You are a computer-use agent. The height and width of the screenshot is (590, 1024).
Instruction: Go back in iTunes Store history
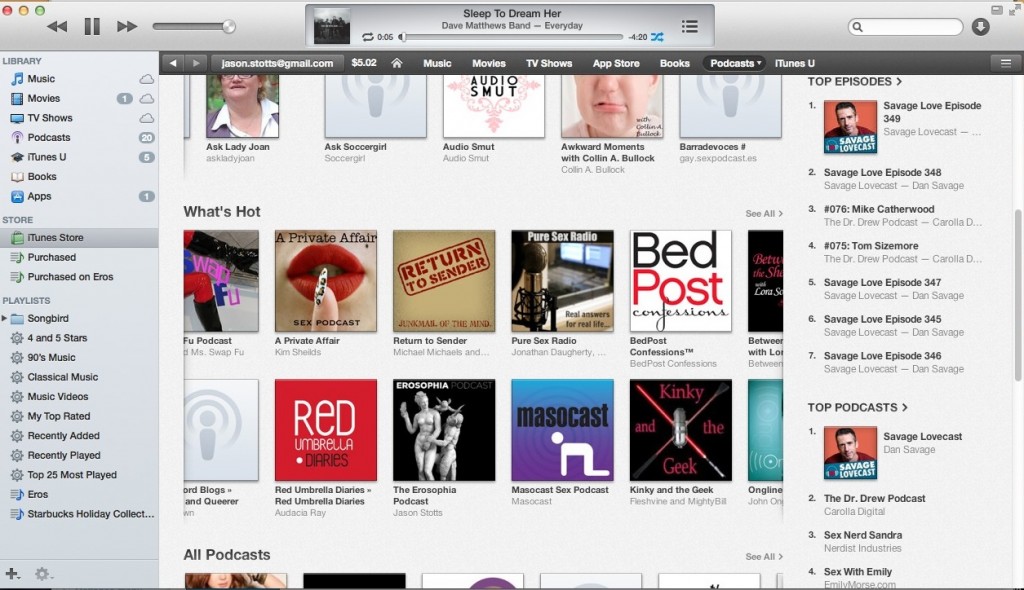(x=173, y=63)
